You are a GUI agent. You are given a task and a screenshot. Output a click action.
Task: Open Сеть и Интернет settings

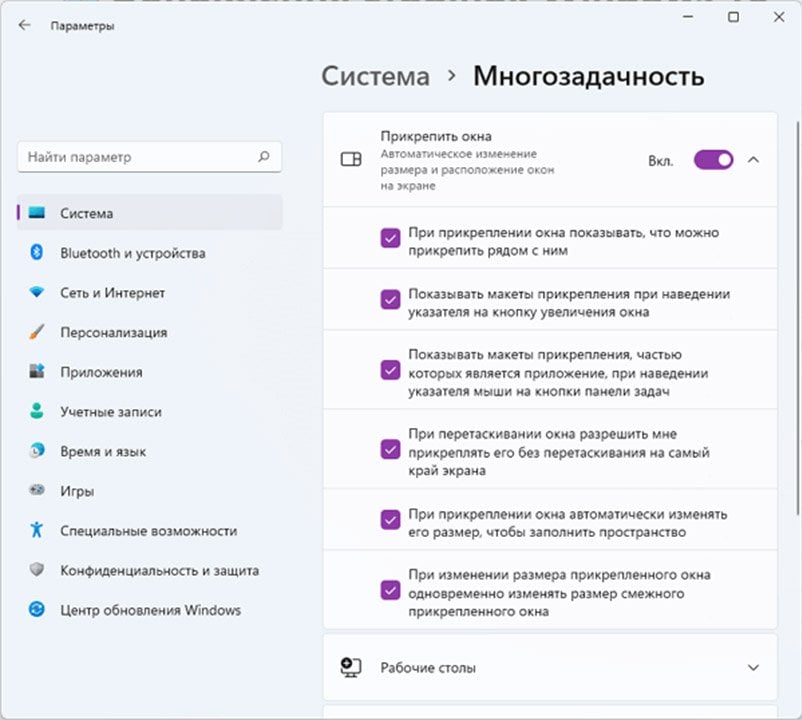click(150, 292)
